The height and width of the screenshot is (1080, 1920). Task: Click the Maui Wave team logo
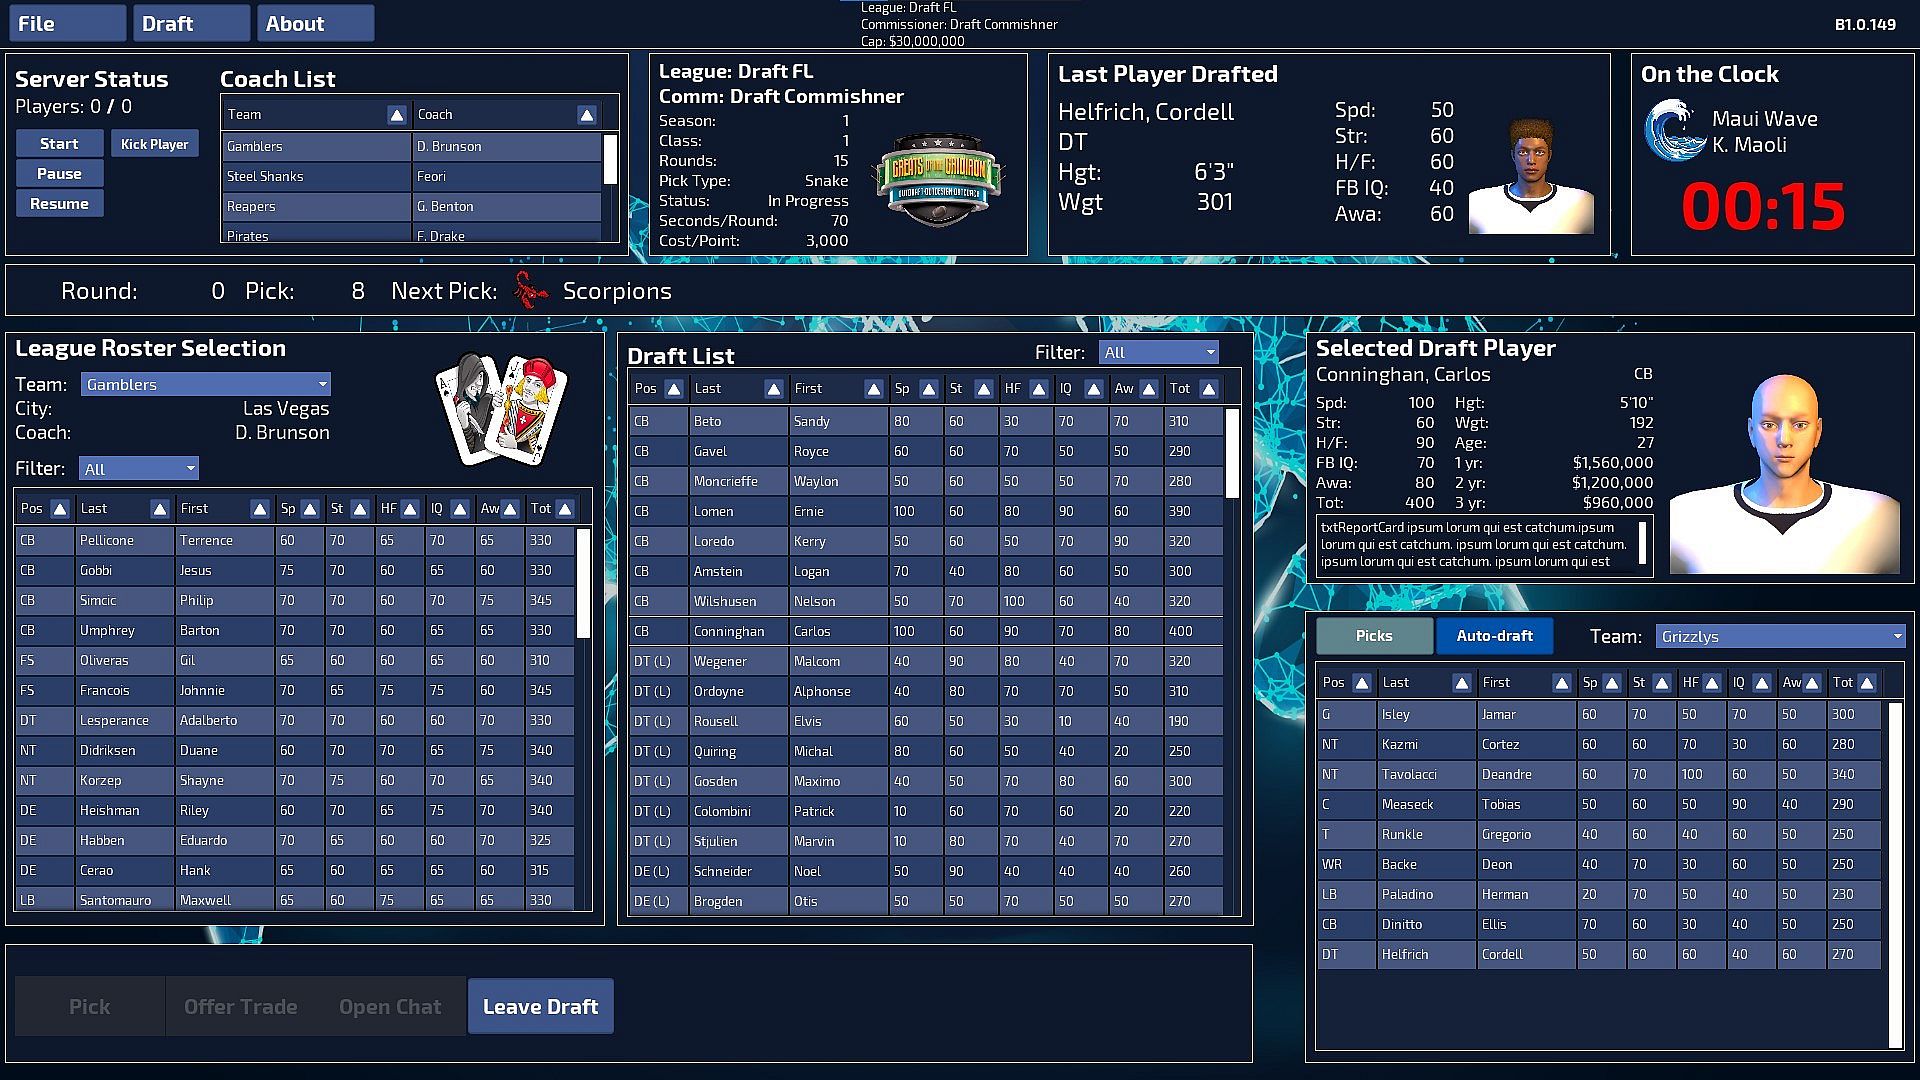pos(1673,131)
